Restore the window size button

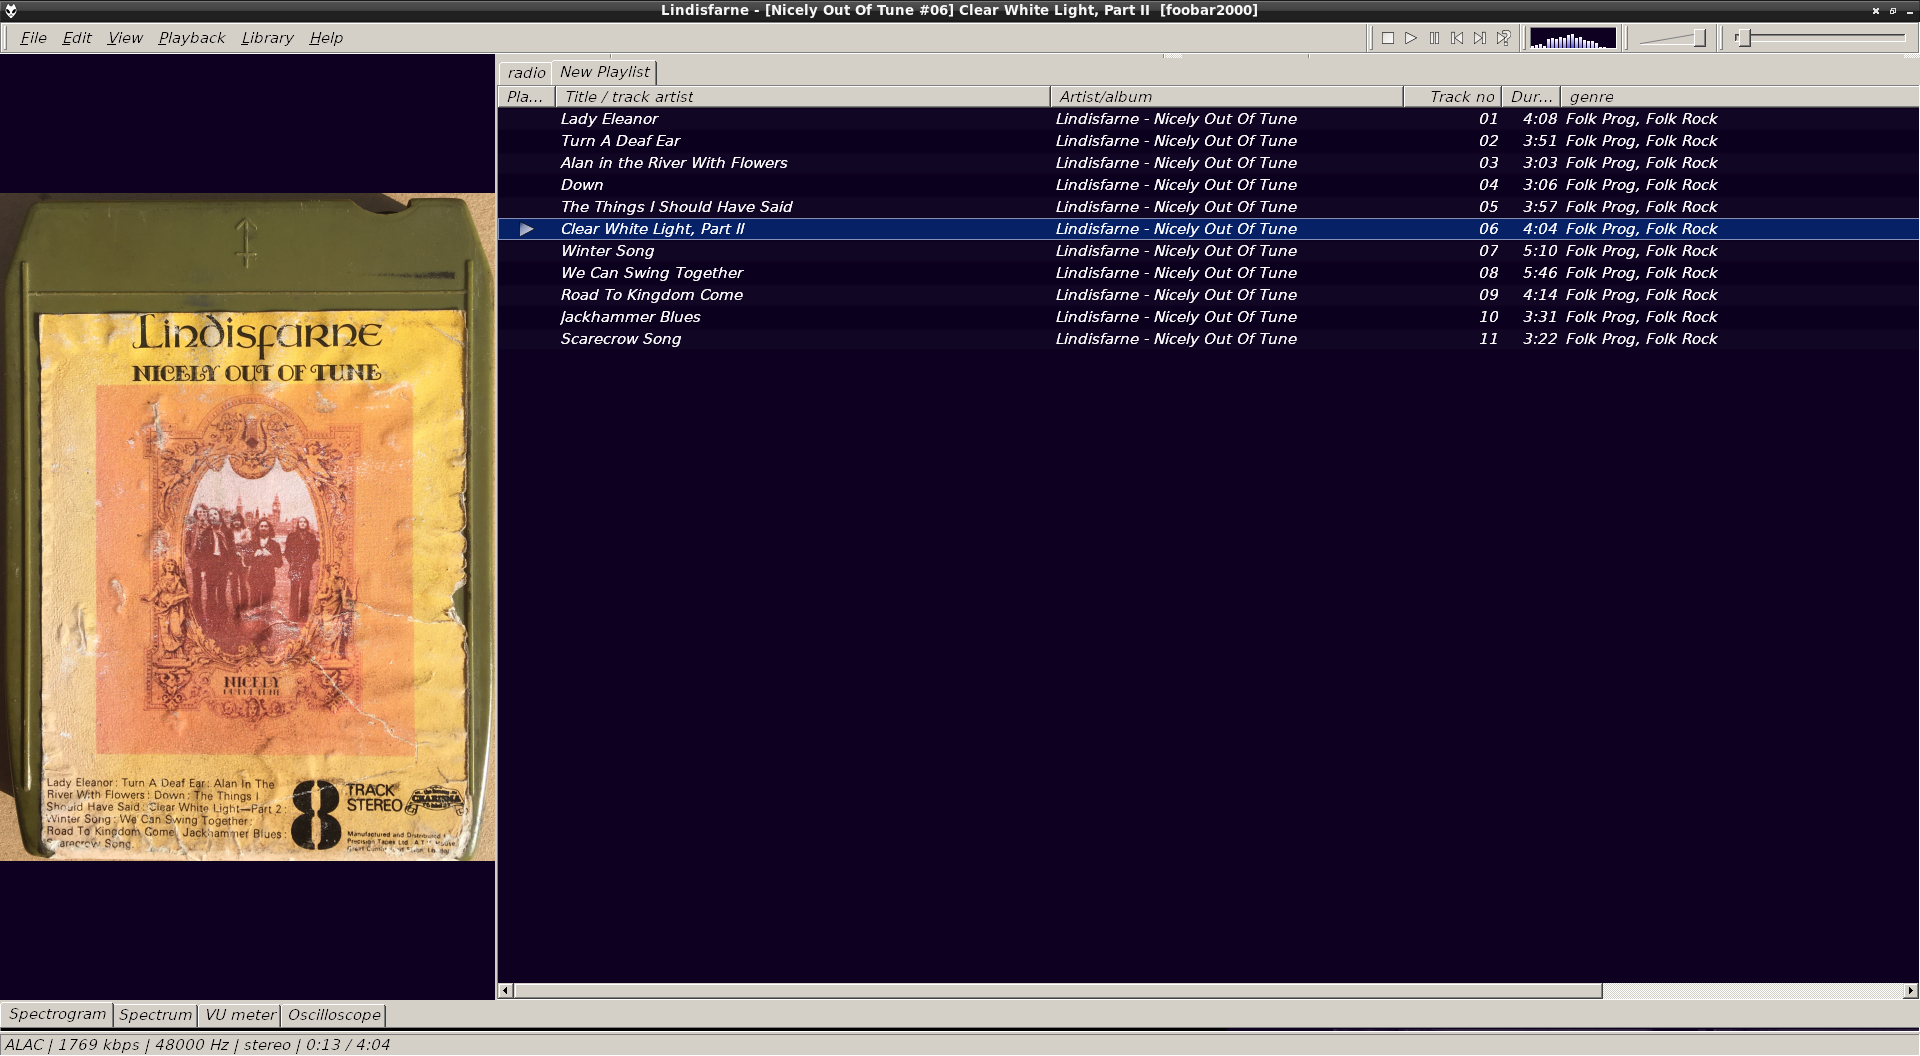(x=1893, y=10)
